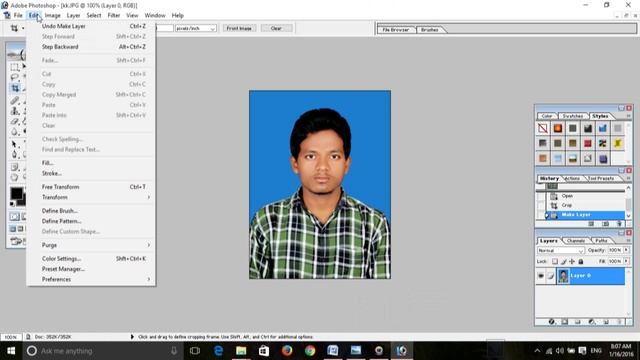Select the Make Layer history state

click(x=585, y=215)
